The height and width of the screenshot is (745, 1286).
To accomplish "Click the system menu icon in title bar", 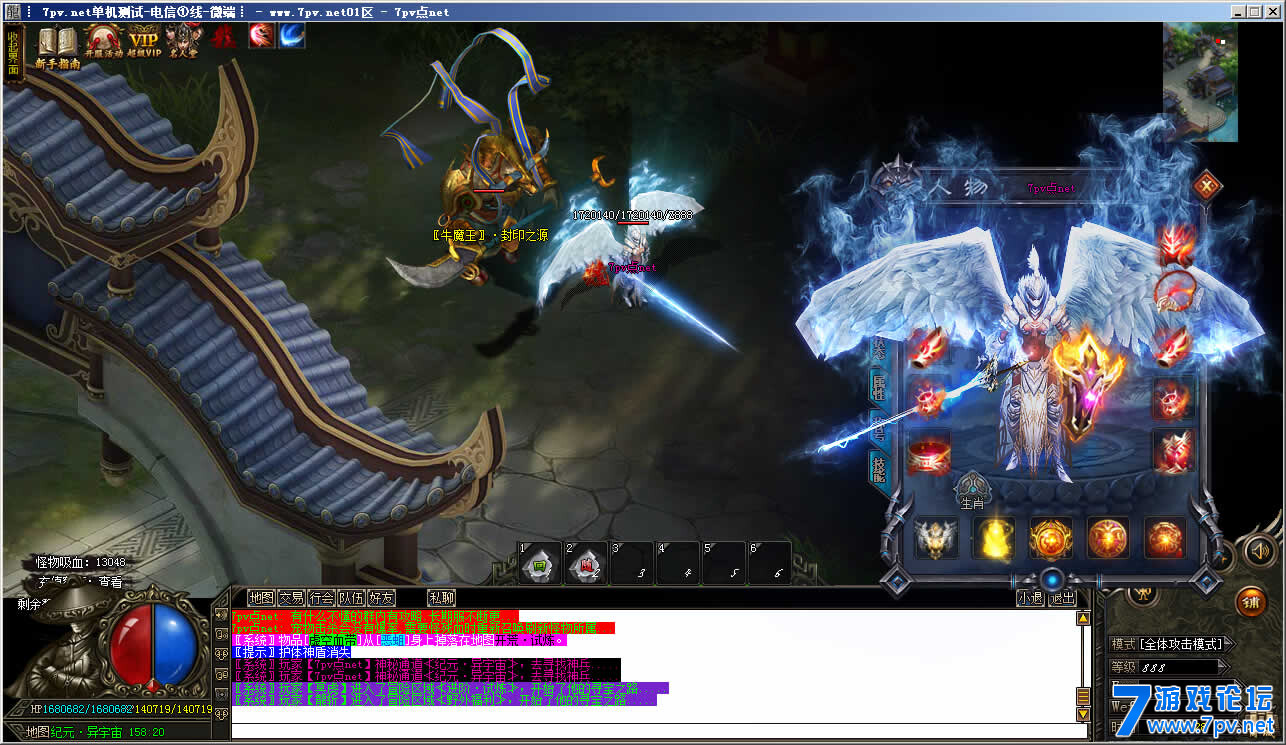I will [12, 12].
